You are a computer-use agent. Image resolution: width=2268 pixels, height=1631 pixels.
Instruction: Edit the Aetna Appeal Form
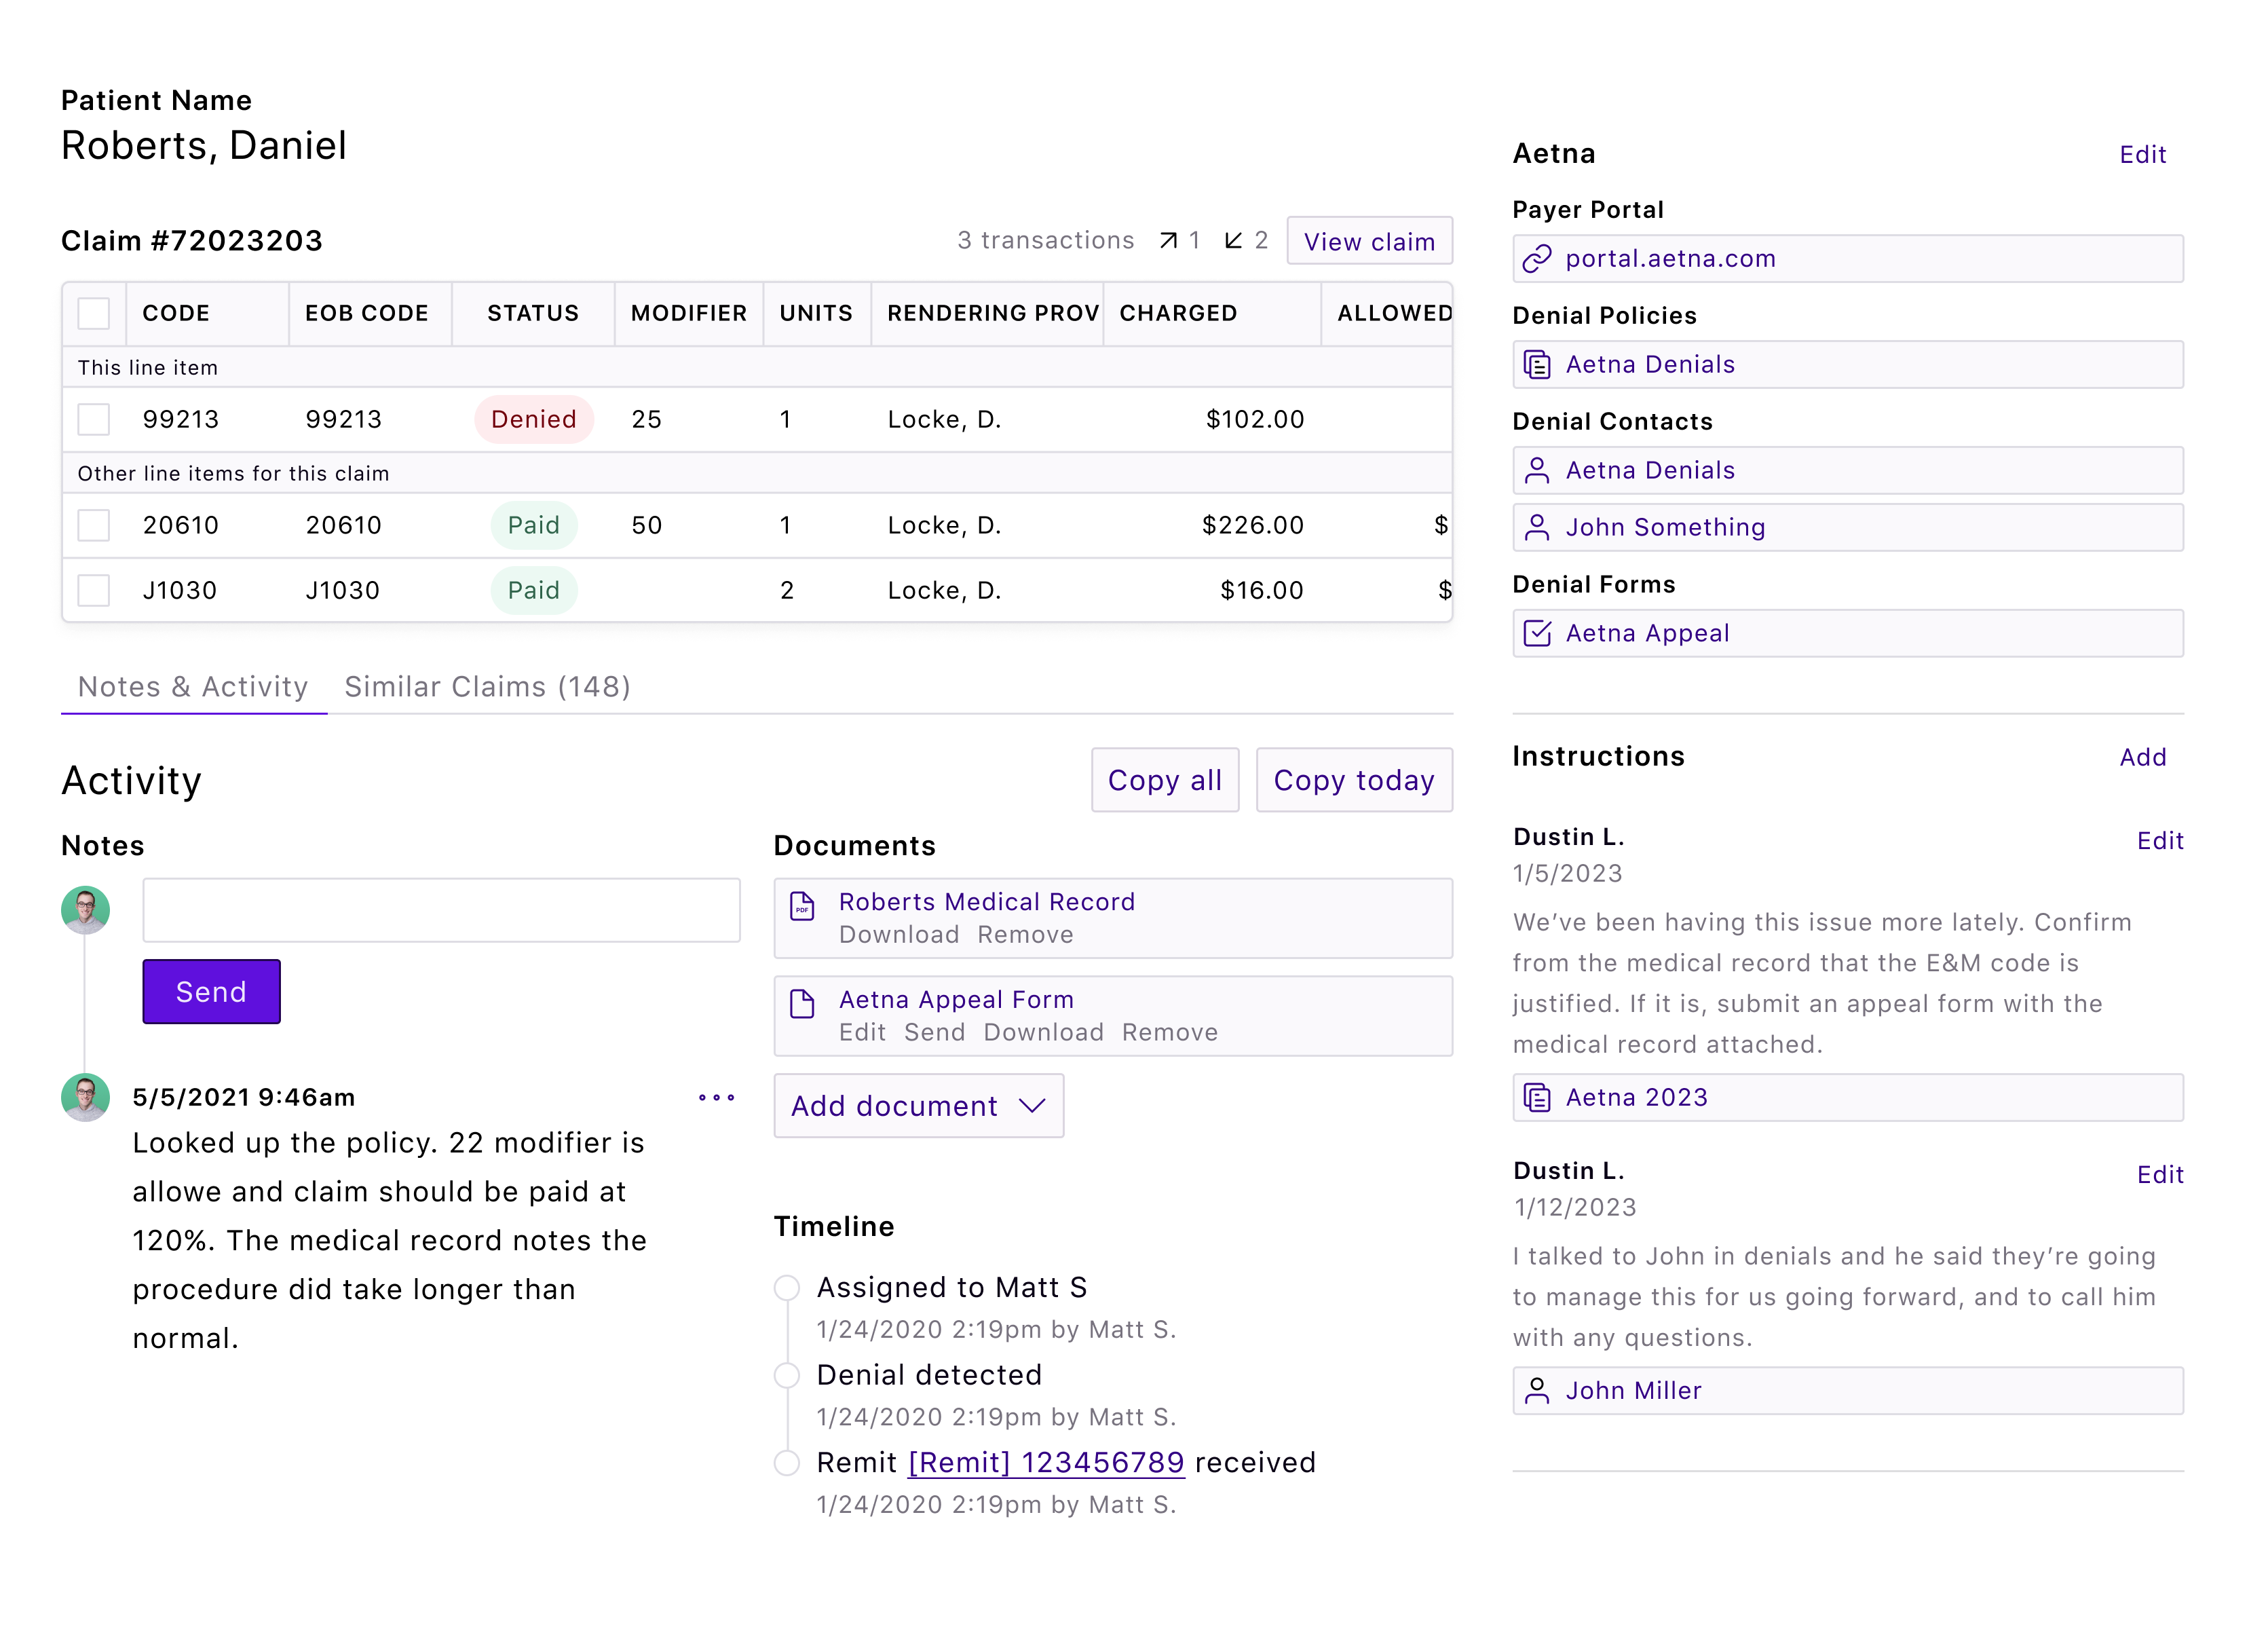[x=862, y=1033]
